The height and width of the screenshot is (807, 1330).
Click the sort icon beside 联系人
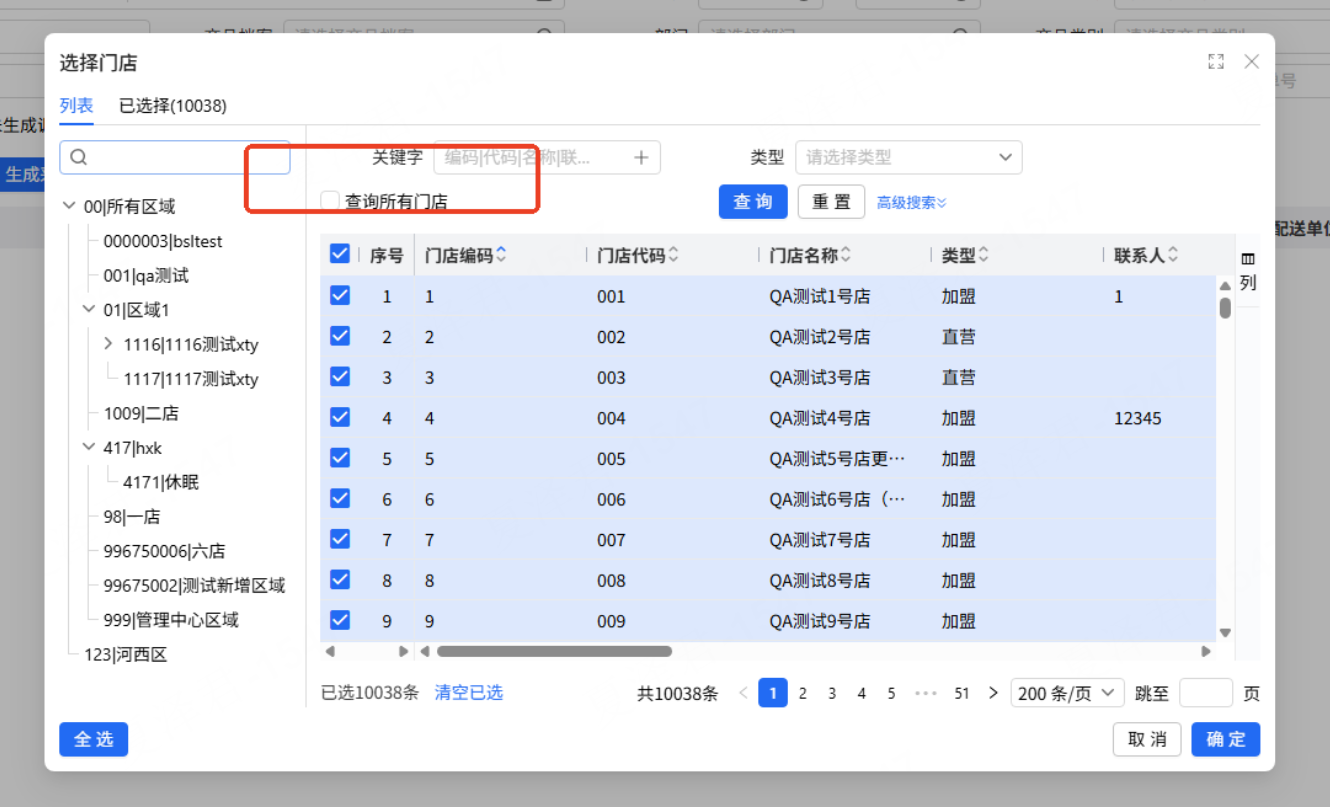click(1173, 255)
